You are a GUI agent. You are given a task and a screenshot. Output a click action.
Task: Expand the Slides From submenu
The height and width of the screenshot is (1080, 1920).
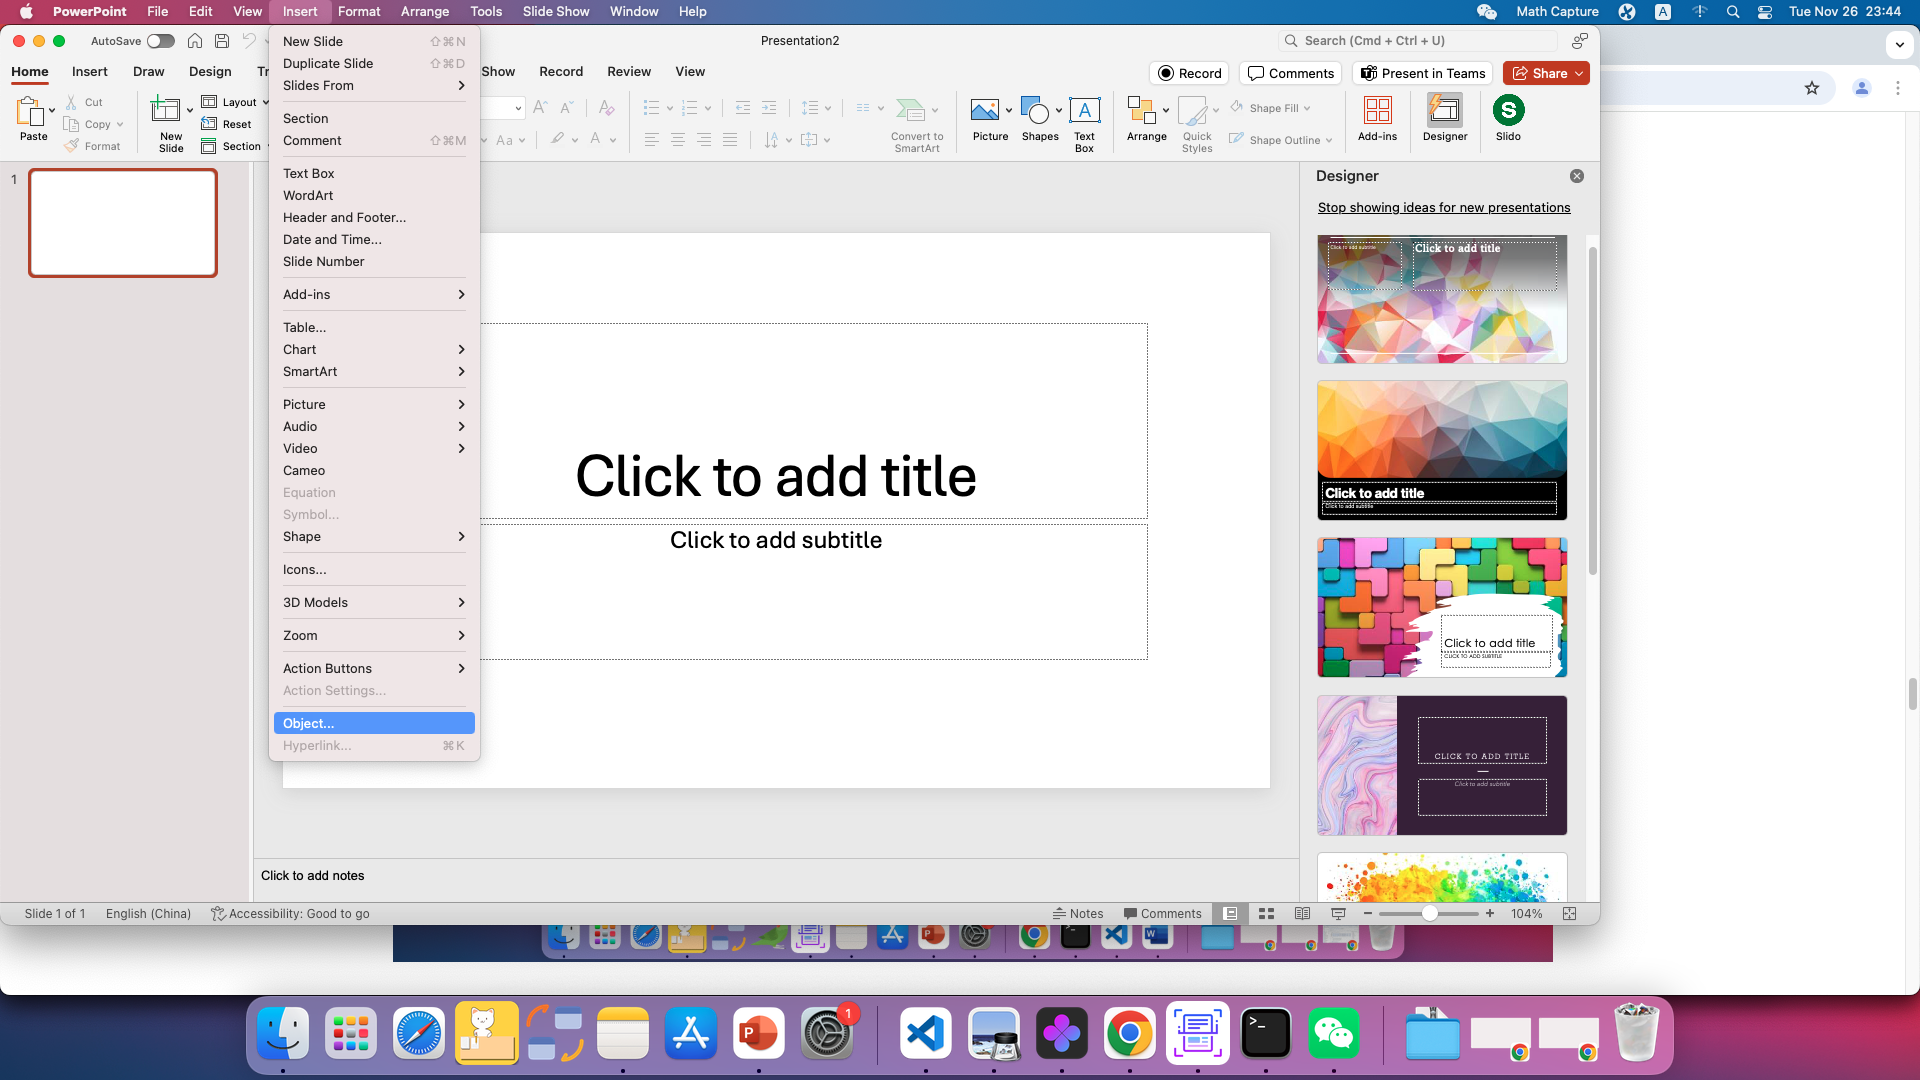[x=374, y=85]
